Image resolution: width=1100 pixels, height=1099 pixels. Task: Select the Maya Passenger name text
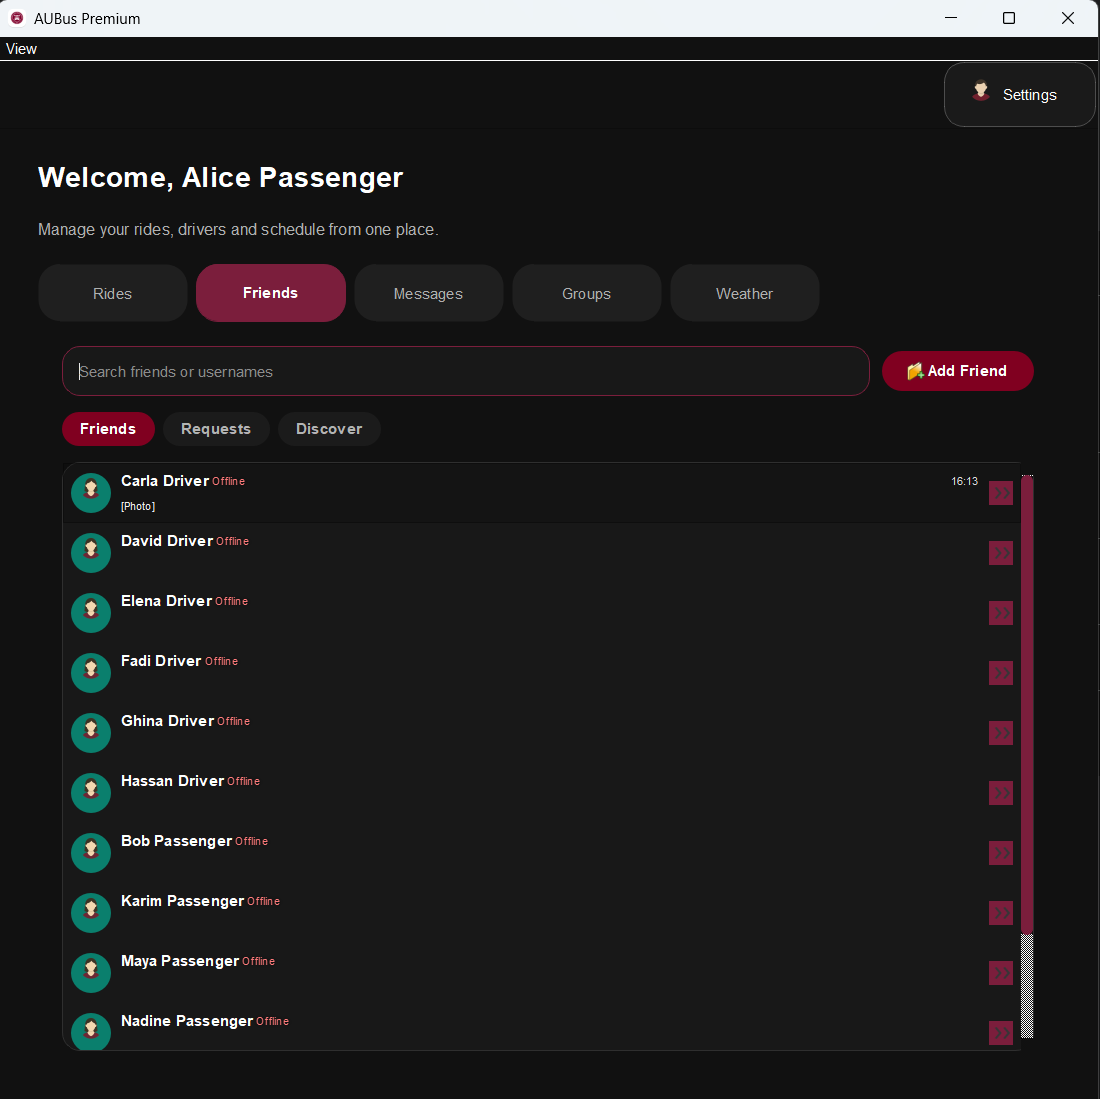pos(180,961)
